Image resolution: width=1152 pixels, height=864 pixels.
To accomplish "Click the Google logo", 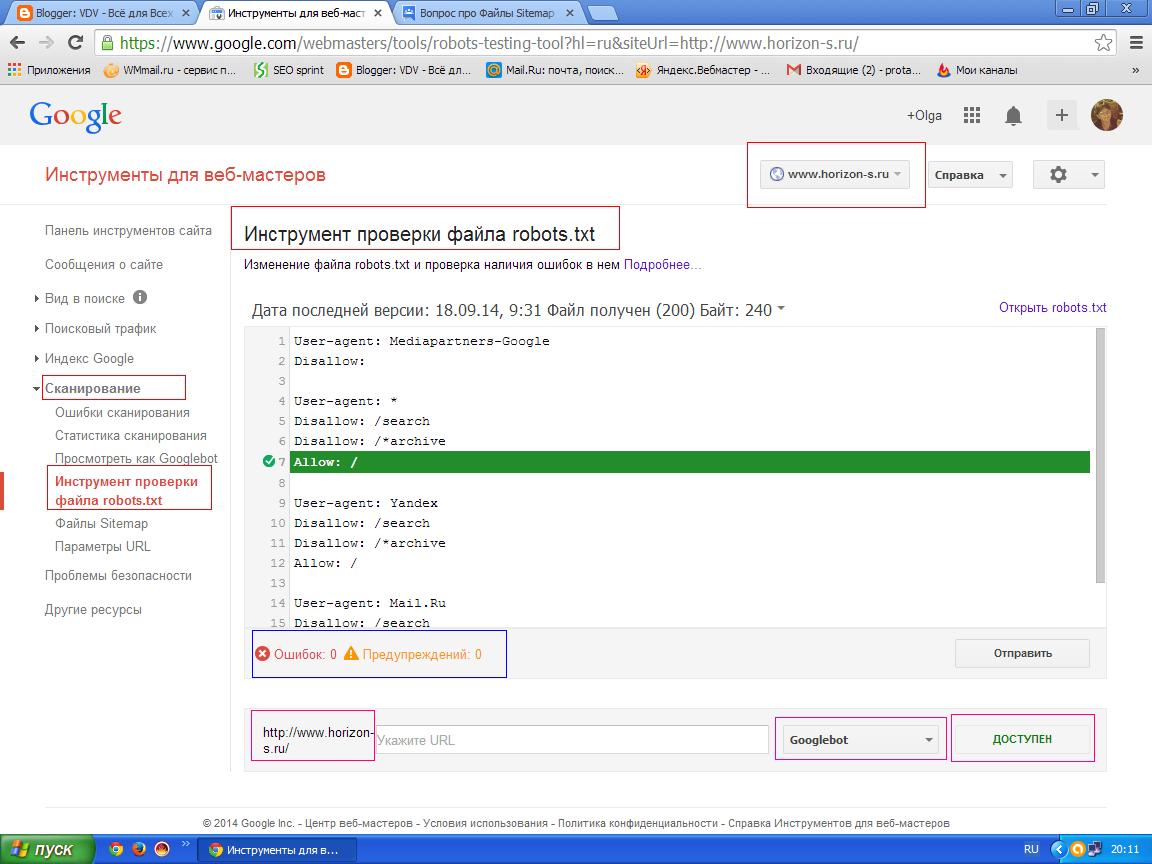I will coord(76,117).
